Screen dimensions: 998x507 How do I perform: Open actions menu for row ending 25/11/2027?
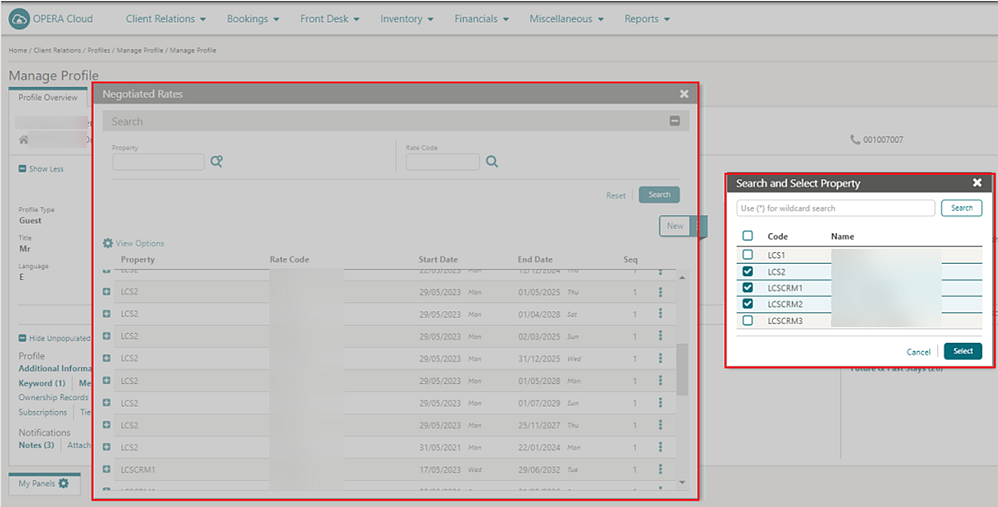point(660,425)
